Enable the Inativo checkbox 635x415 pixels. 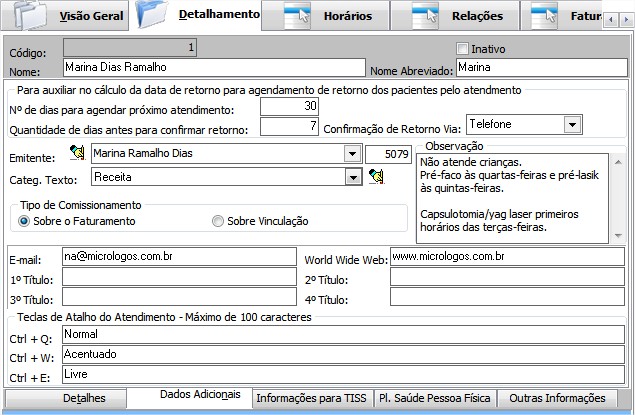pyautogui.click(x=462, y=48)
